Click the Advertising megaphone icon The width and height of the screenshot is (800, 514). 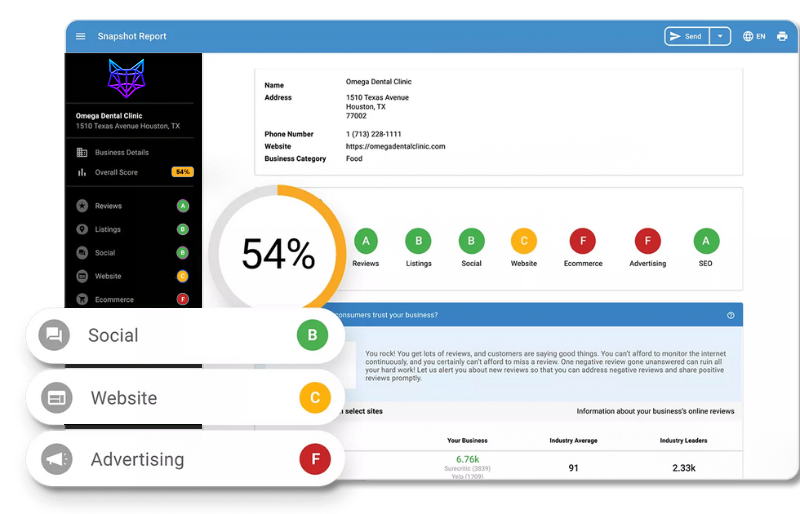click(56, 459)
